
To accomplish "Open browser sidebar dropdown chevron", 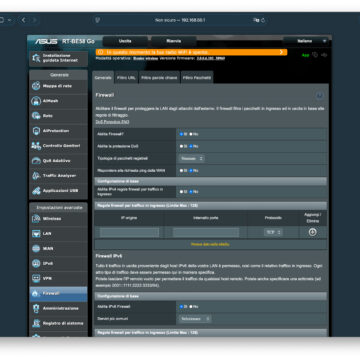I will pos(9,20).
